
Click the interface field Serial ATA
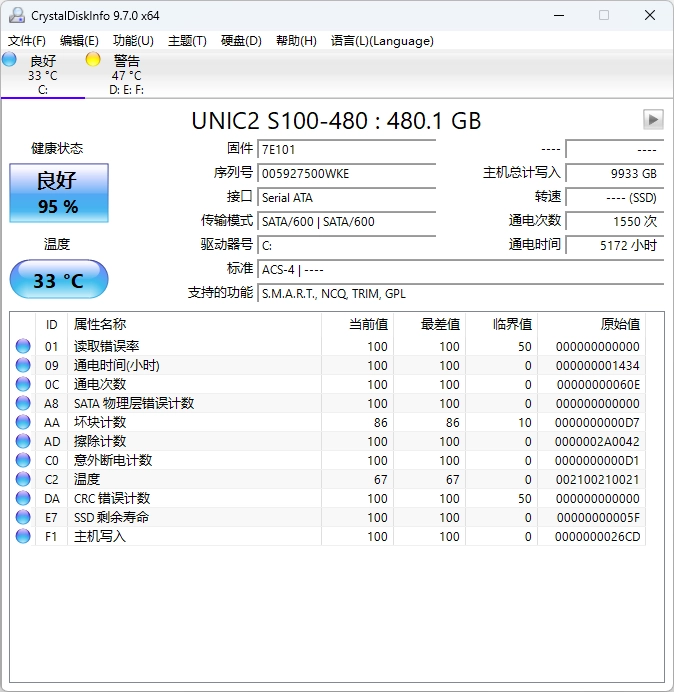tap(346, 197)
